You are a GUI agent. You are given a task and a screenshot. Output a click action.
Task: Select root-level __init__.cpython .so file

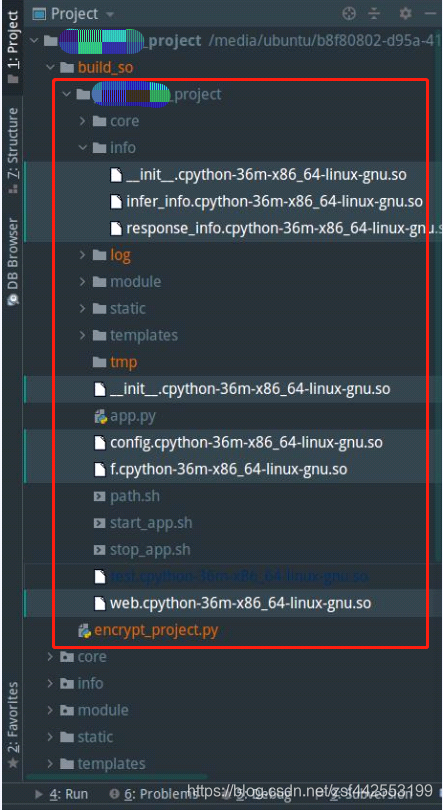[250, 389]
